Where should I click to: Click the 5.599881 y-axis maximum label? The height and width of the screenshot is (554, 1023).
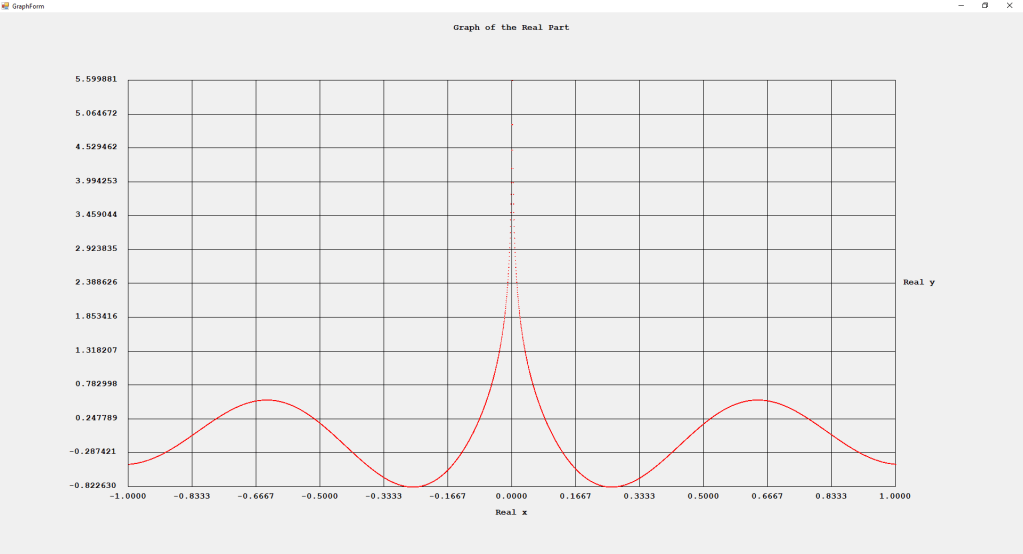click(x=92, y=79)
